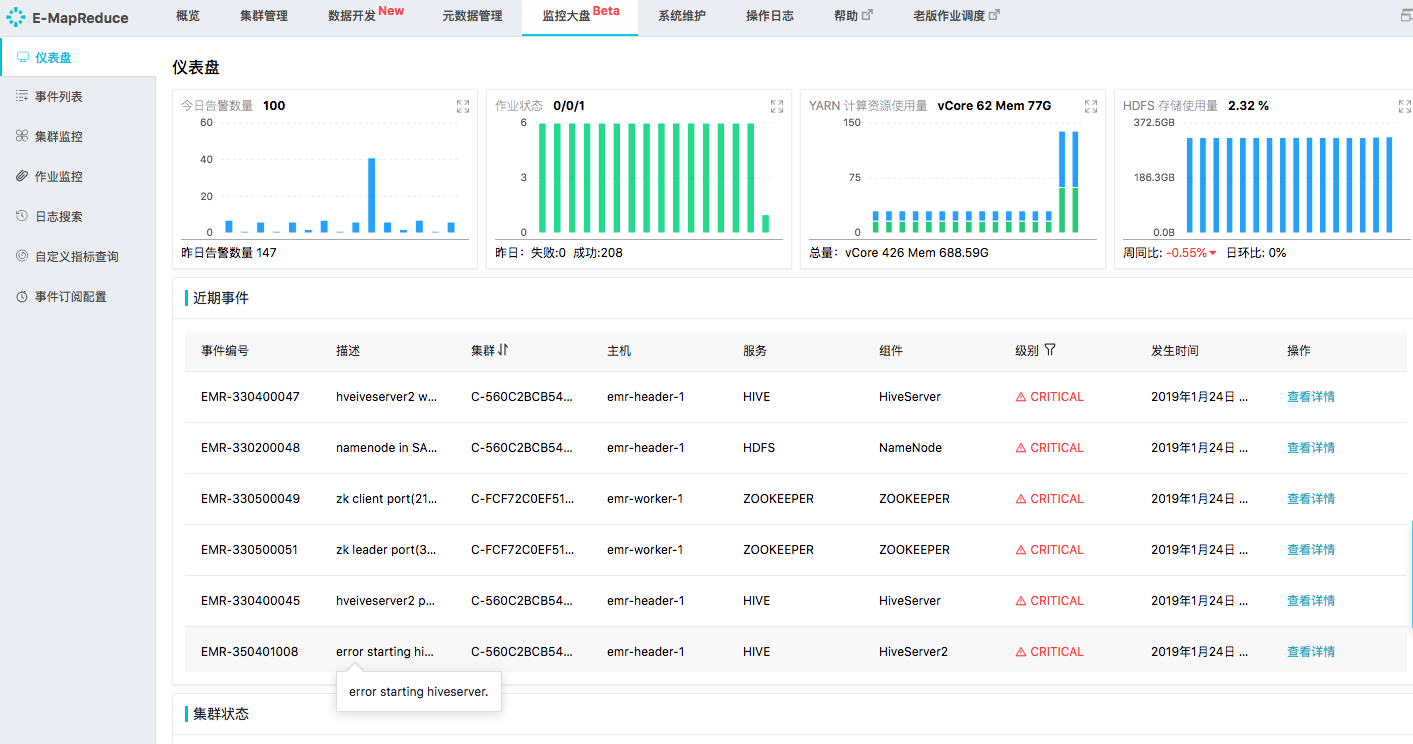Click 总量: vCore 426 Mem 688.59G text
1413x744 pixels.
tap(899, 253)
